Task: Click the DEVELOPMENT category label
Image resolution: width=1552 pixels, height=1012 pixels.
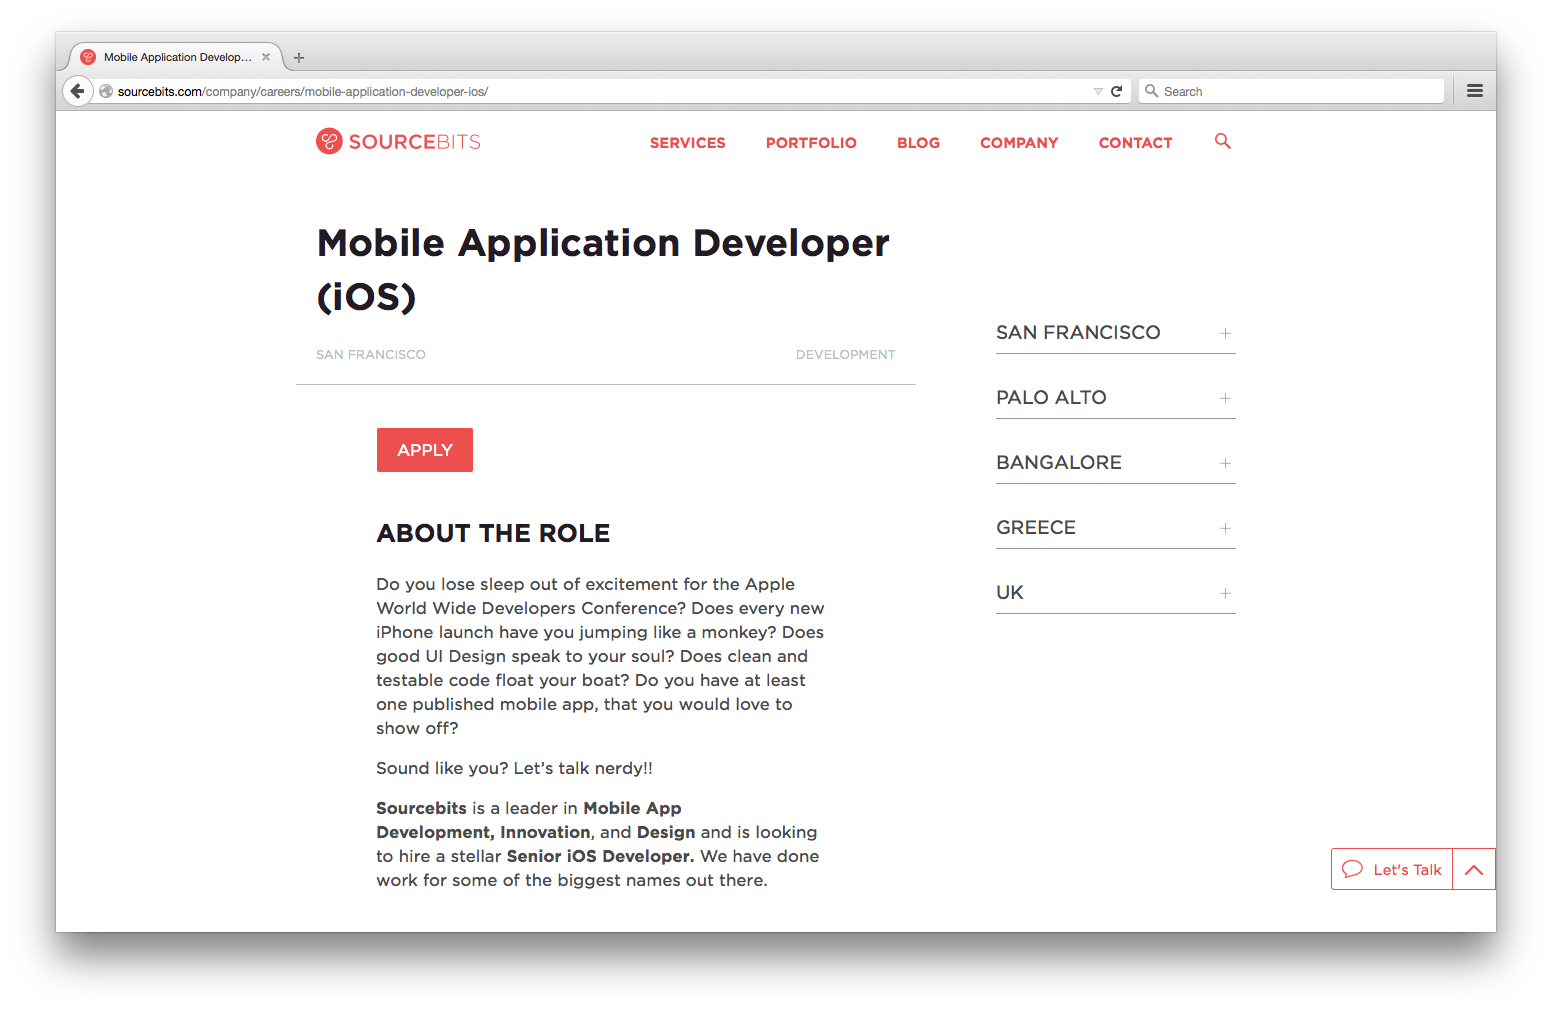Action: [x=846, y=355]
